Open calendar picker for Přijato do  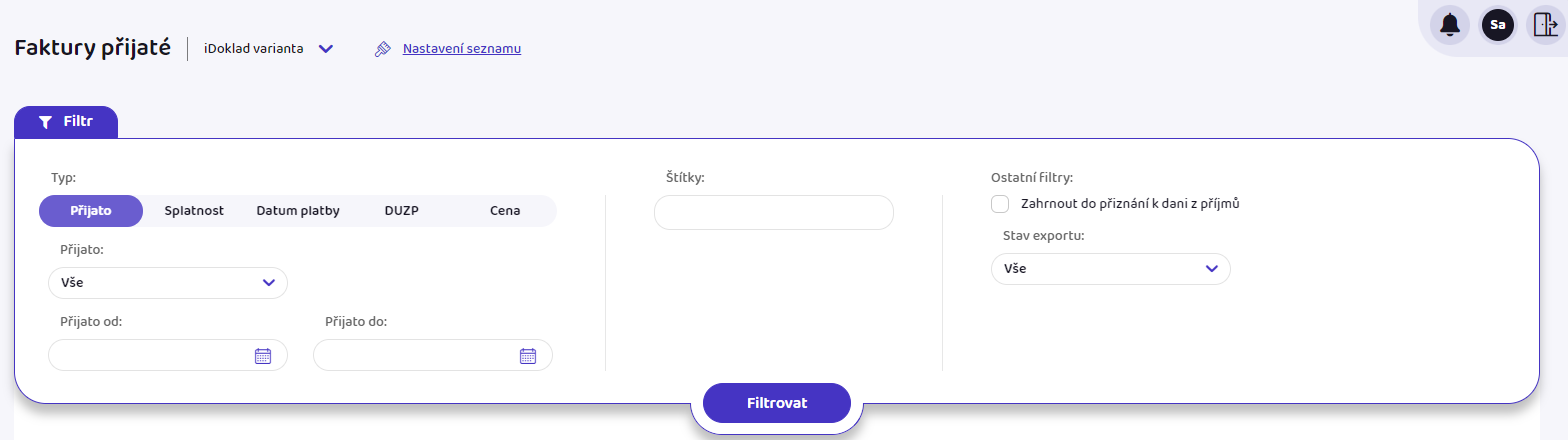[x=528, y=355]
